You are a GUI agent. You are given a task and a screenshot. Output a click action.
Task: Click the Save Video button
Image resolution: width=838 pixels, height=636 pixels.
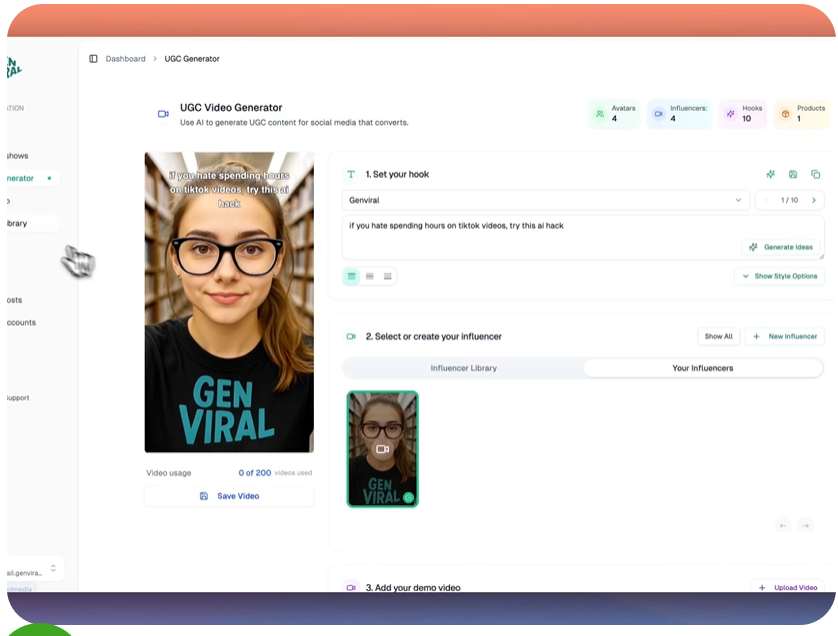tap(229, 495)
